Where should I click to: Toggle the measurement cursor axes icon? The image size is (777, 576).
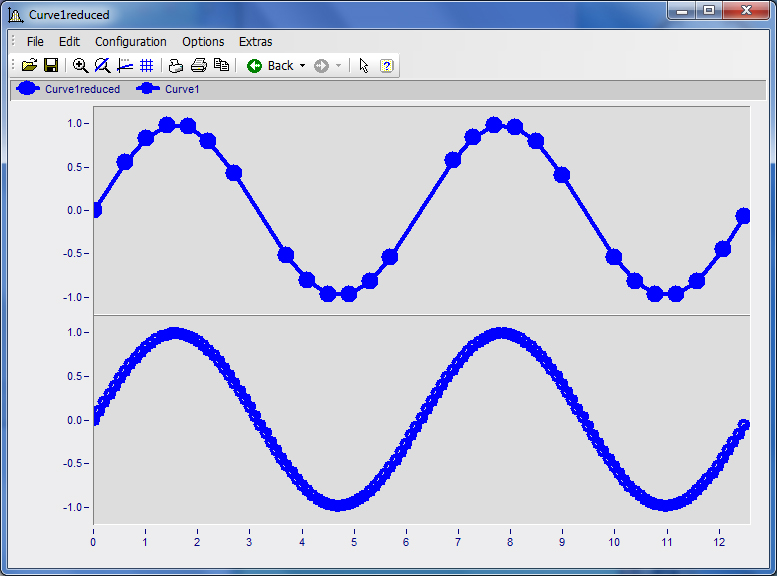[x=125, y=65]
